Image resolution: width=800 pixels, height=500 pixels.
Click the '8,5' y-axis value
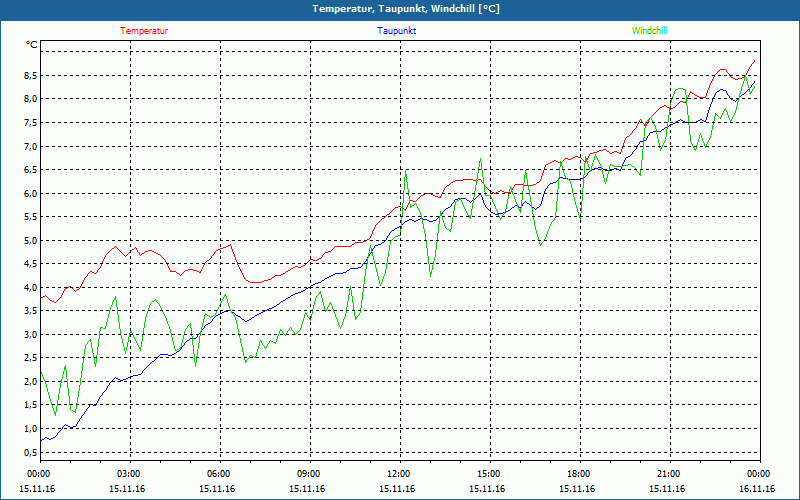pyautogui.click(x=31, y=76)
